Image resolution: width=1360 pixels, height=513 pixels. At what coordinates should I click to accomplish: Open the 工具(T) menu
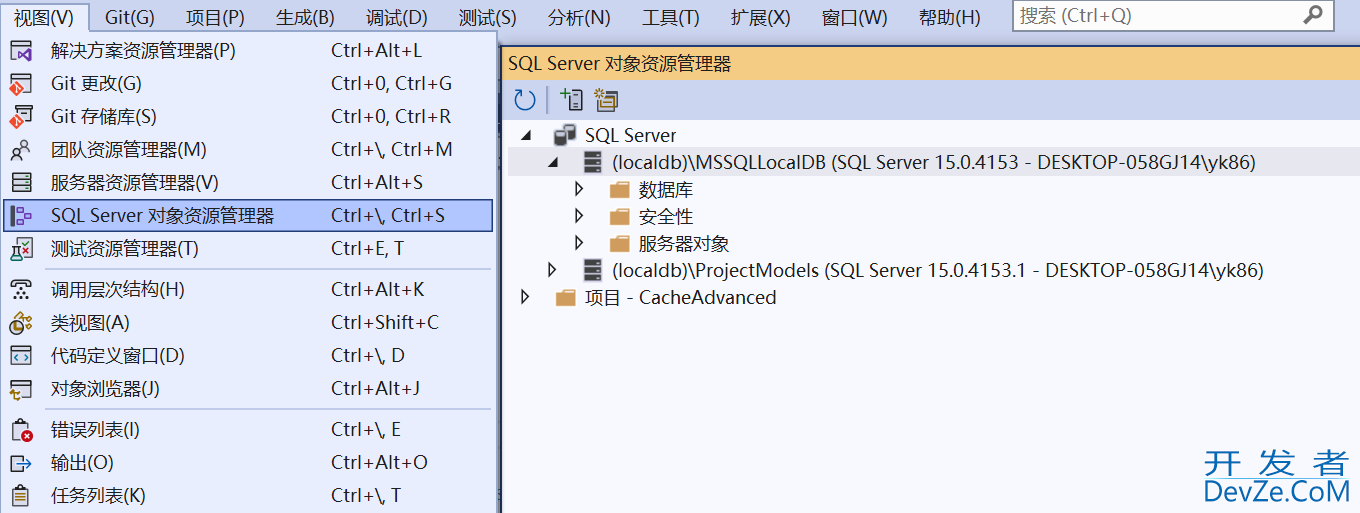[671, 17]
